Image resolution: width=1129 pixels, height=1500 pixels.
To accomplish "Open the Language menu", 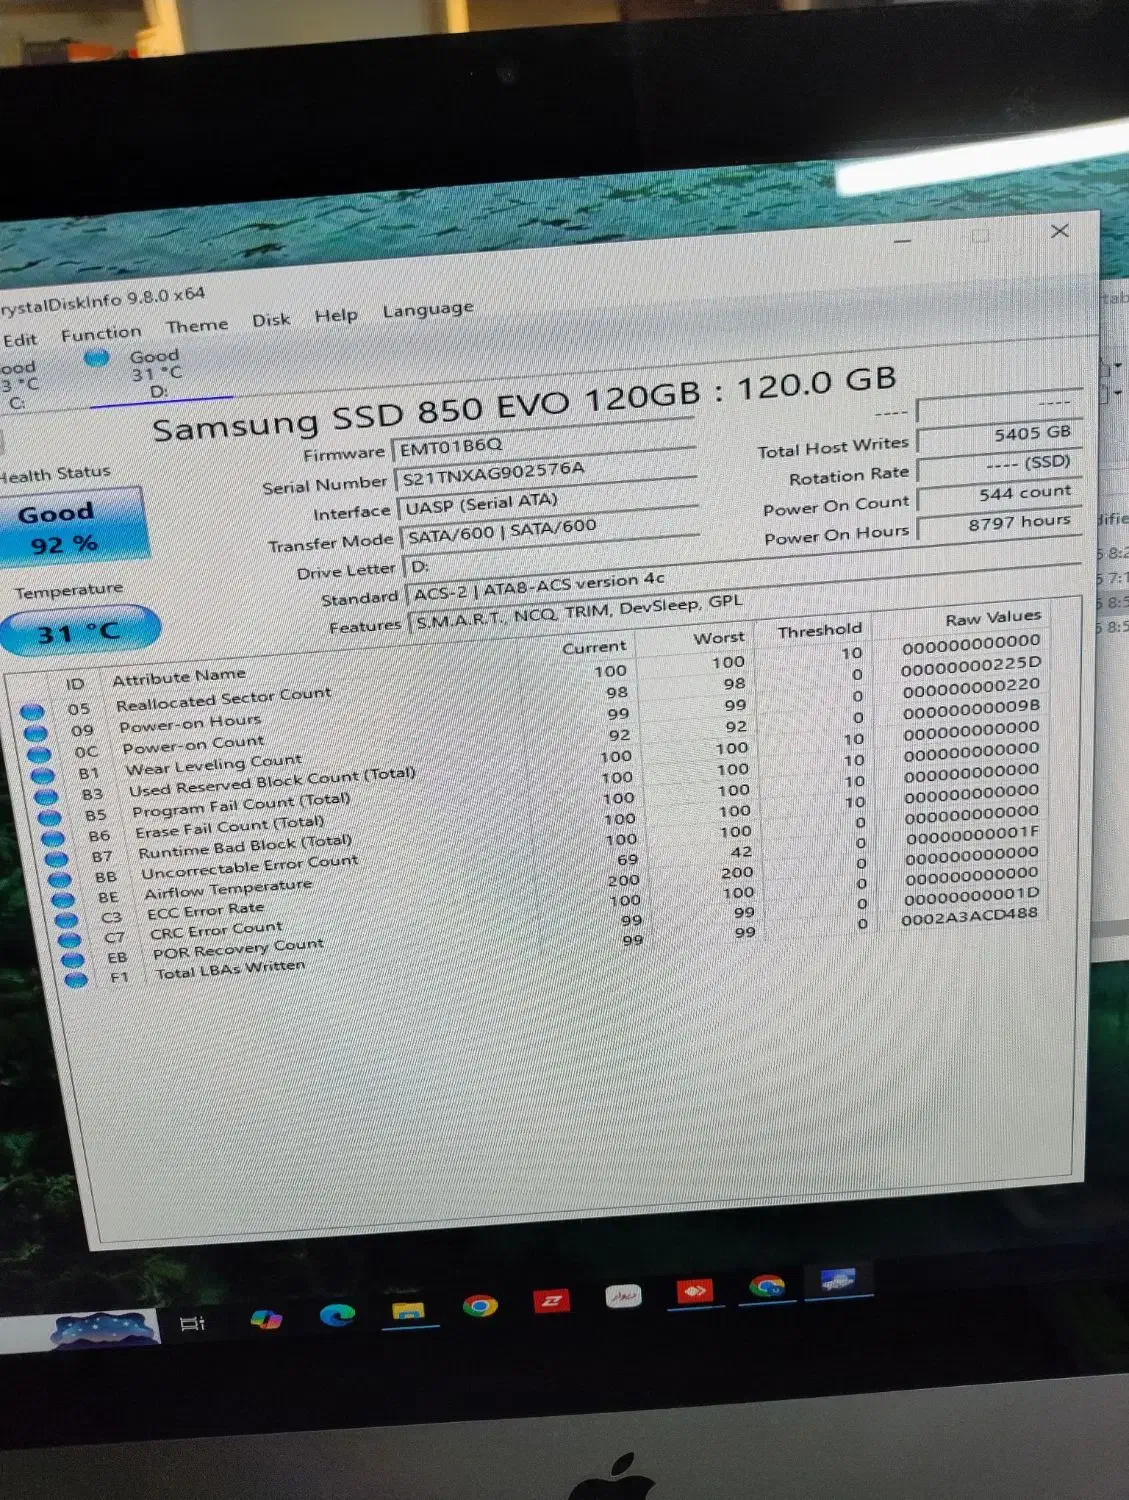I will pos(427,310).
